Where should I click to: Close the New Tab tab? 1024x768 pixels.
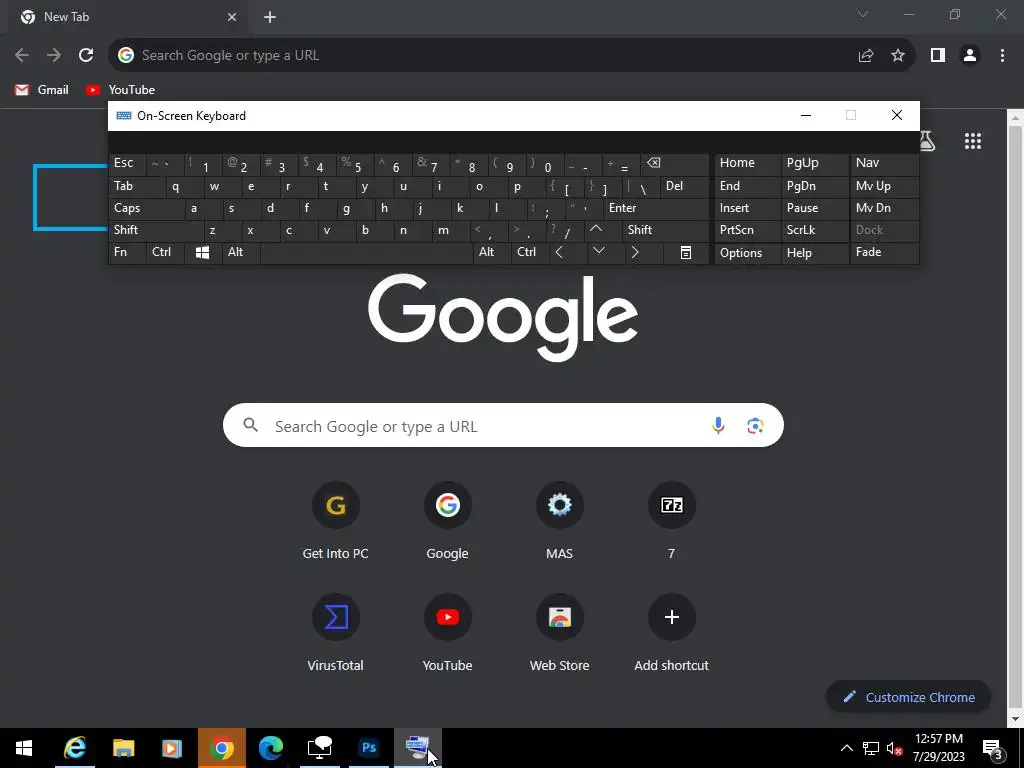pyautogui.click(x=232, y=17)
